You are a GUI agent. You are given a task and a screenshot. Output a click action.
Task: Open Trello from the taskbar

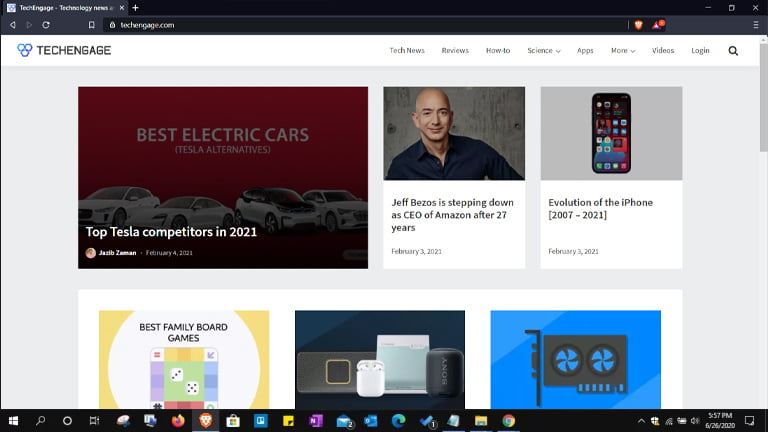[x=261, y=421]
